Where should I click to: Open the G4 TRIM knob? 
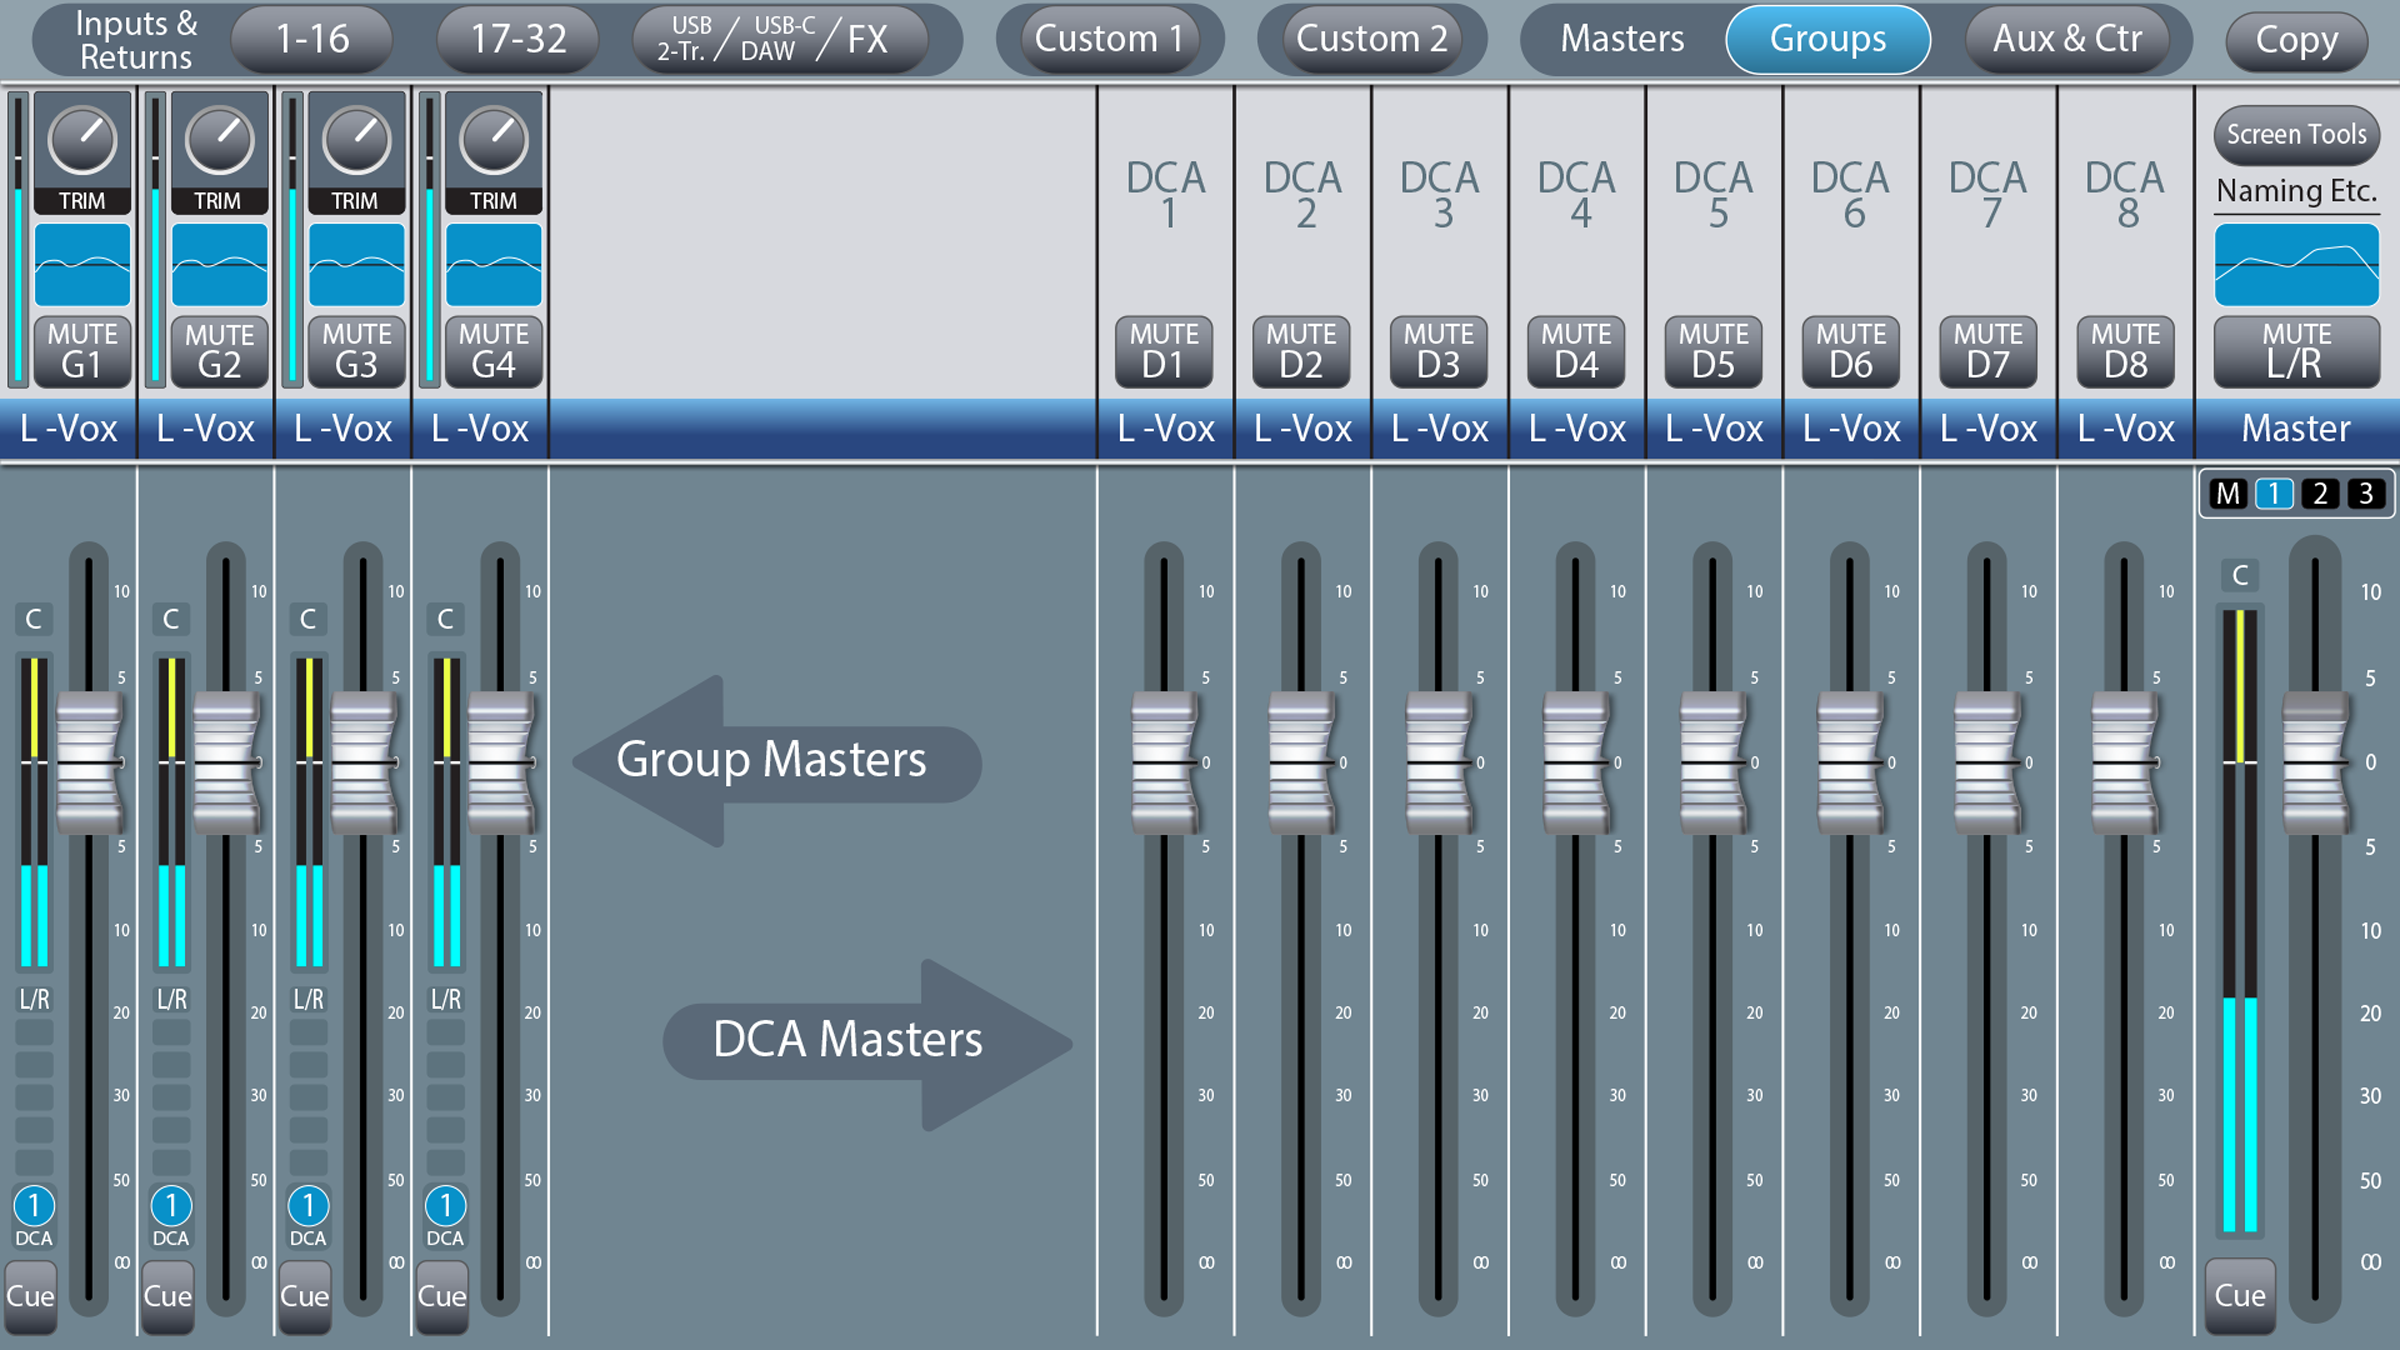pyautogui.click(x=494, y=142)
